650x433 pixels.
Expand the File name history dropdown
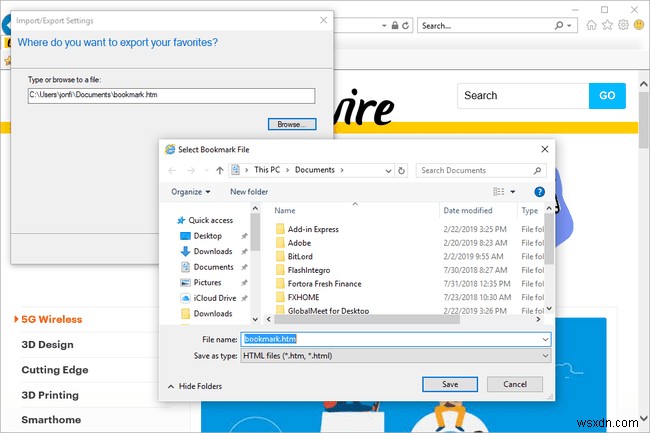(x=545, y=339)
